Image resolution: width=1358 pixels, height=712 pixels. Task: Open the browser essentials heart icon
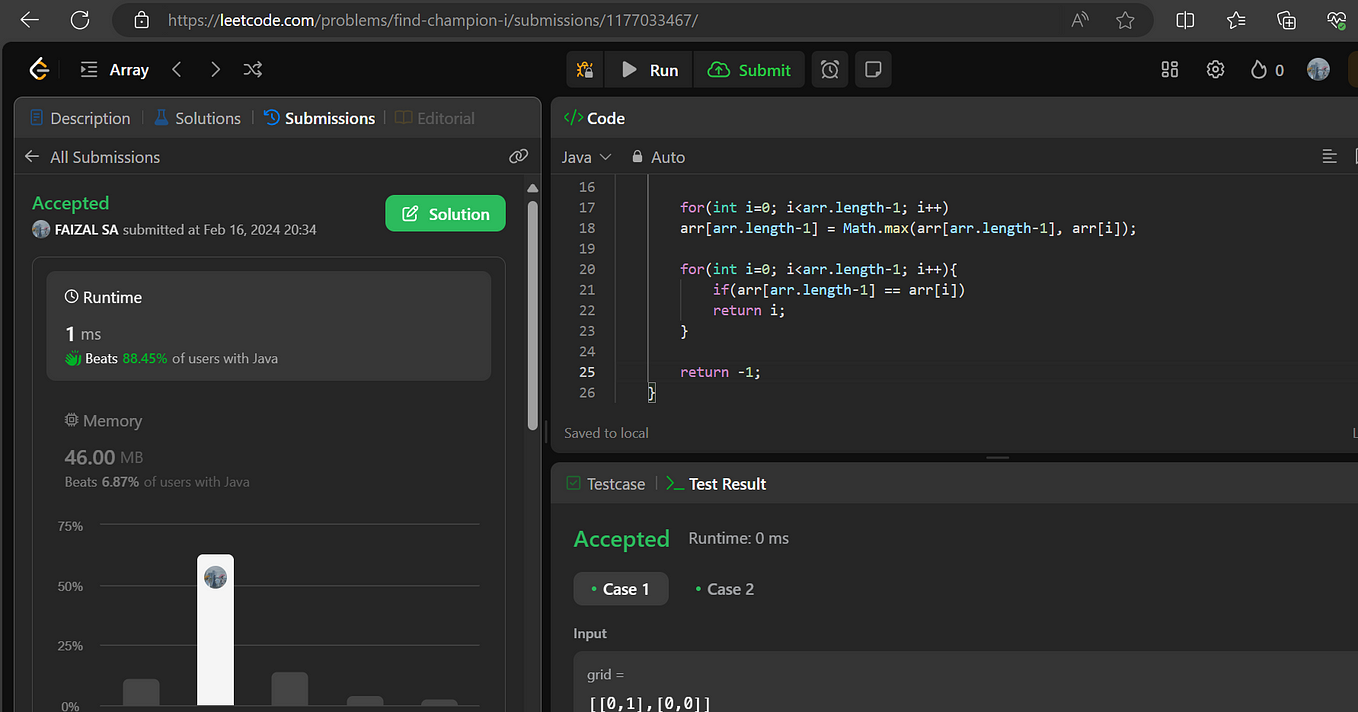1337,20
